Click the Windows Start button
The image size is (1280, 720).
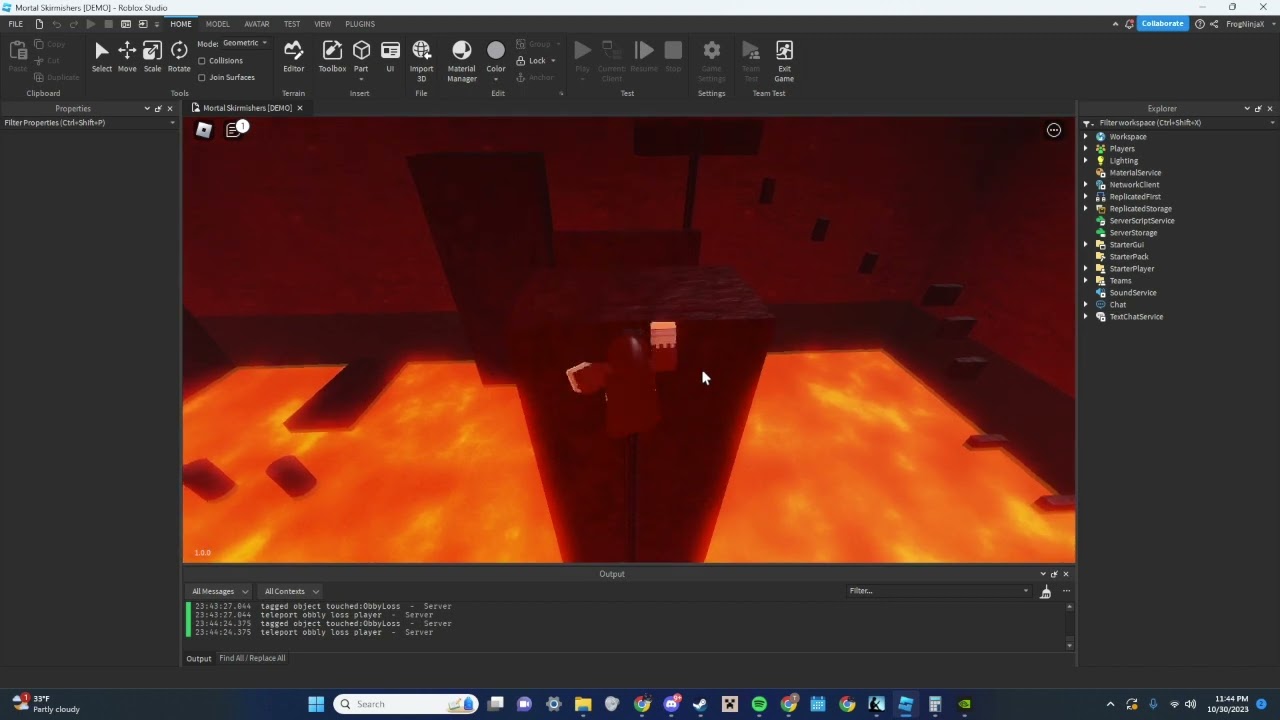[x=316, y=704]
